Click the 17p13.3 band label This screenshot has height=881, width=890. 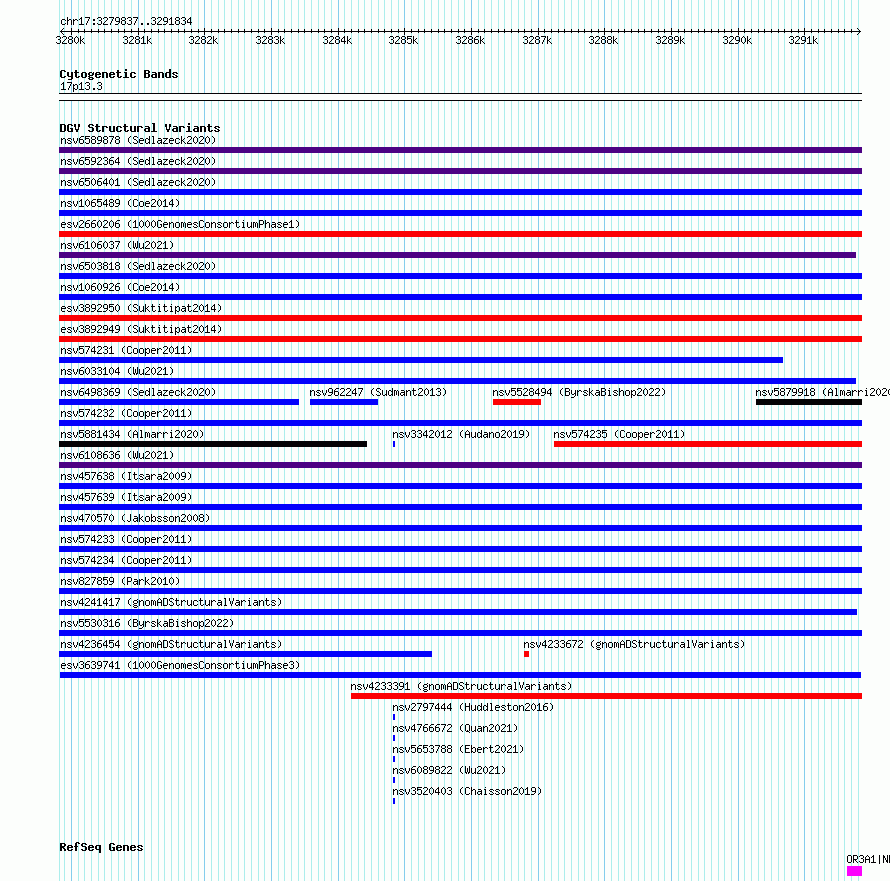click(81, 86)
